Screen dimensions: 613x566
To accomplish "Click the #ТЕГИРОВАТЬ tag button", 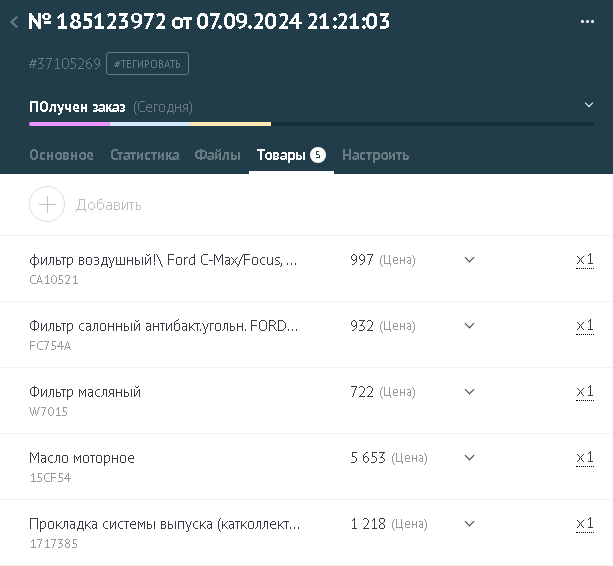I will click(x=147, y=63).
